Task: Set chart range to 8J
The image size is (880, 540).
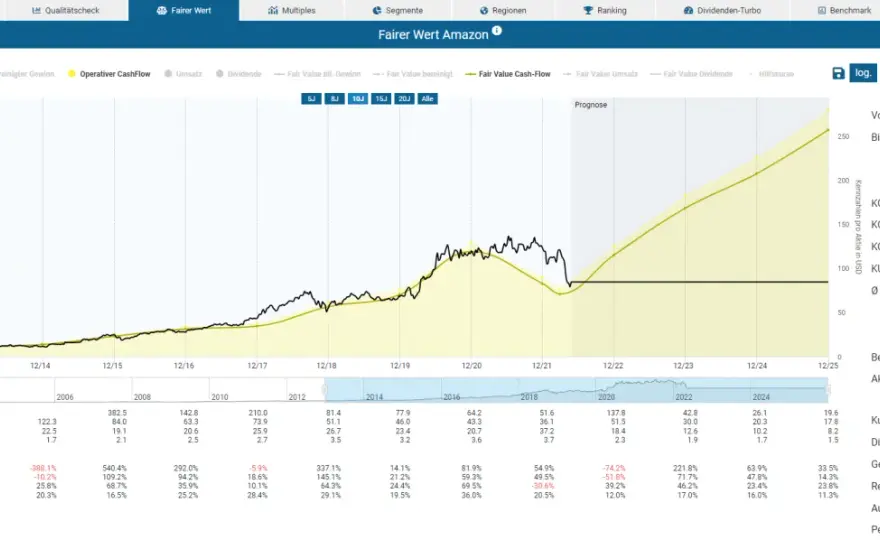Action: pyautogui.click(x=334, y=99)
